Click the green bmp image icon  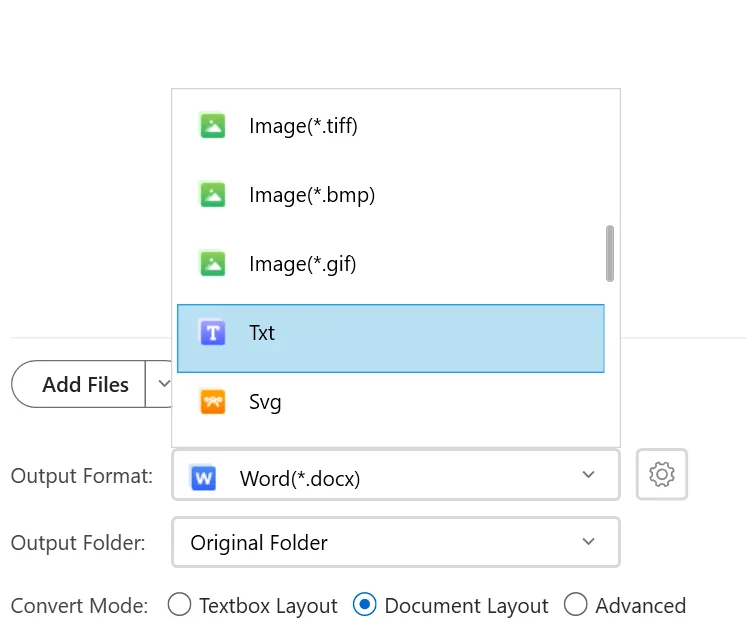(x=212, y=195)
